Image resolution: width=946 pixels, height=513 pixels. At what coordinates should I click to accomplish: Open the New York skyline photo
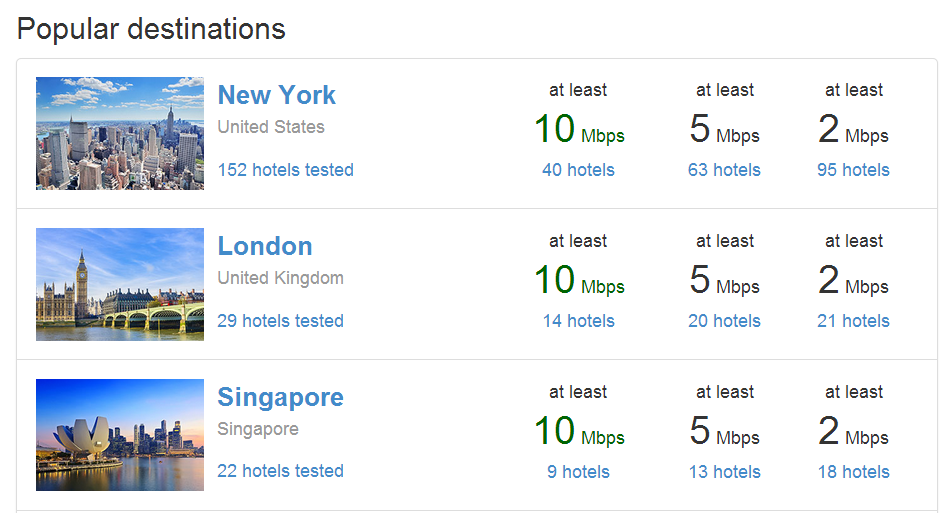pyautogui.click(x=120, y=133)
